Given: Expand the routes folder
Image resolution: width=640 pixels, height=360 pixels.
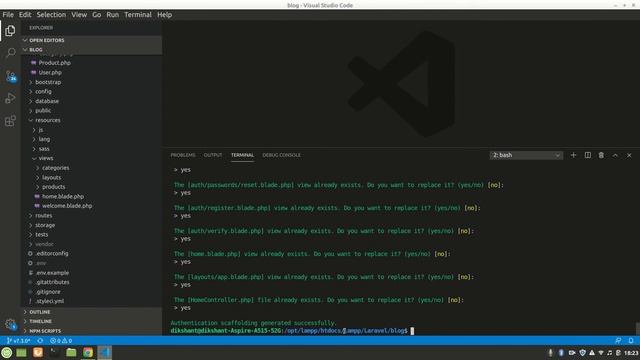Looking at the screenshot, I should (43, 216).
